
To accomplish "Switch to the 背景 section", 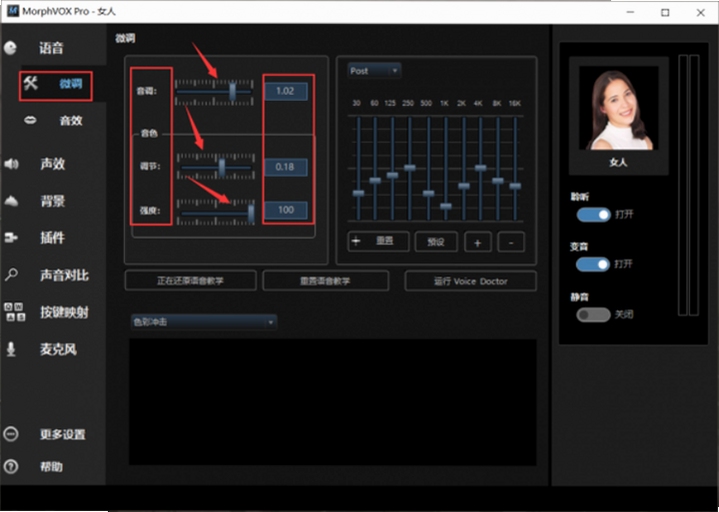I will (52, 201).
